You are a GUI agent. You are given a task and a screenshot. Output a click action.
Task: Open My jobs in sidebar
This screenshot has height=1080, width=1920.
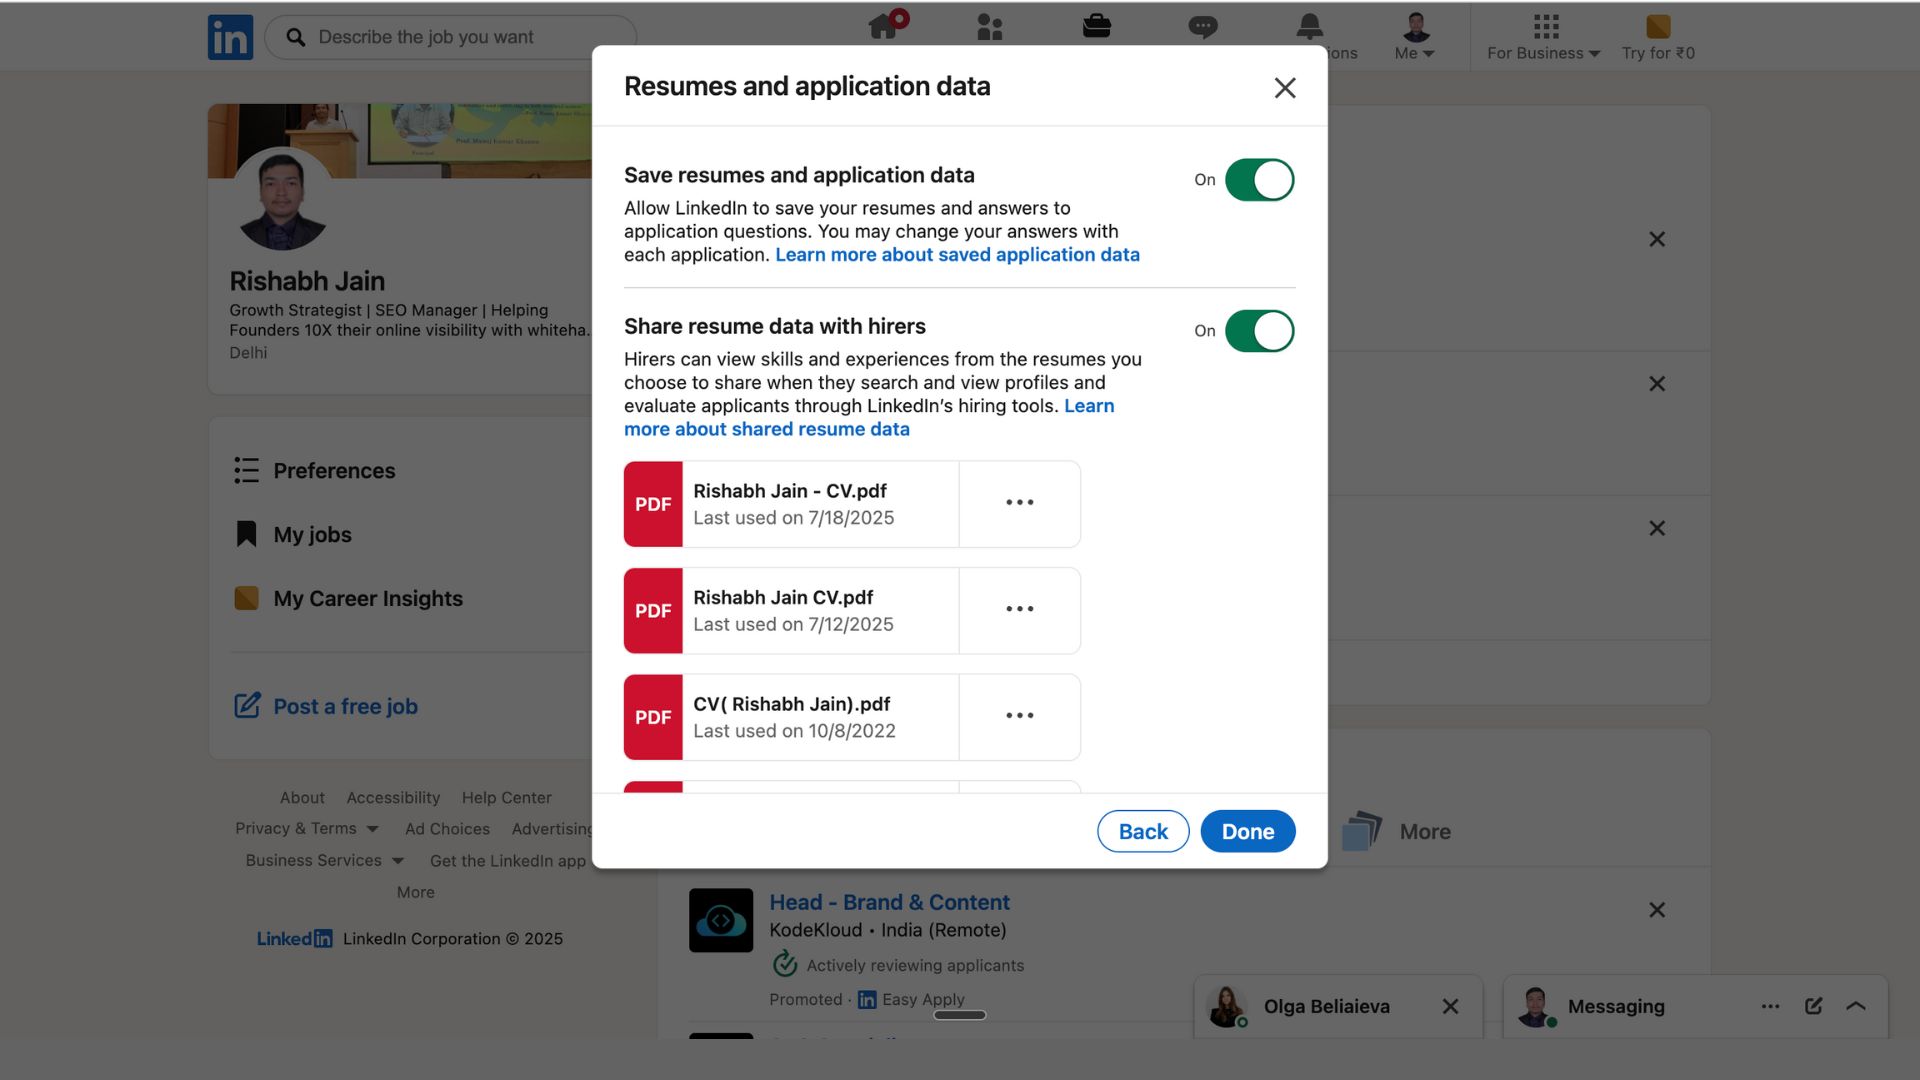[312, 535]
